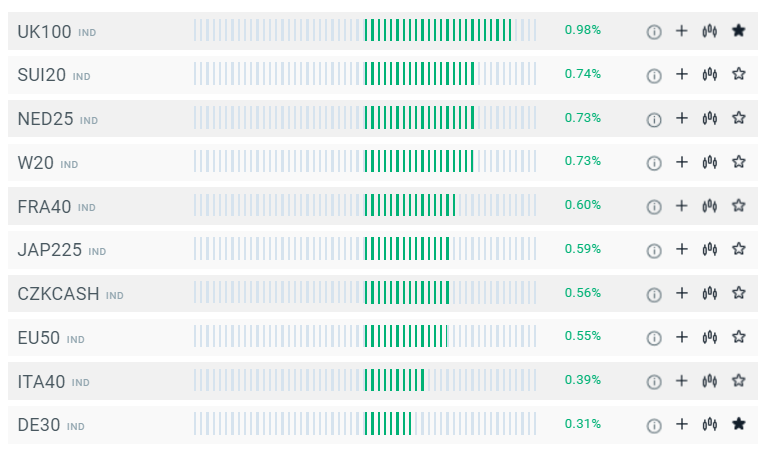The width and height of the screenshot is (770, 454).
Task: Remove DE30 from favorites star
Action: (x=739, y=424)
